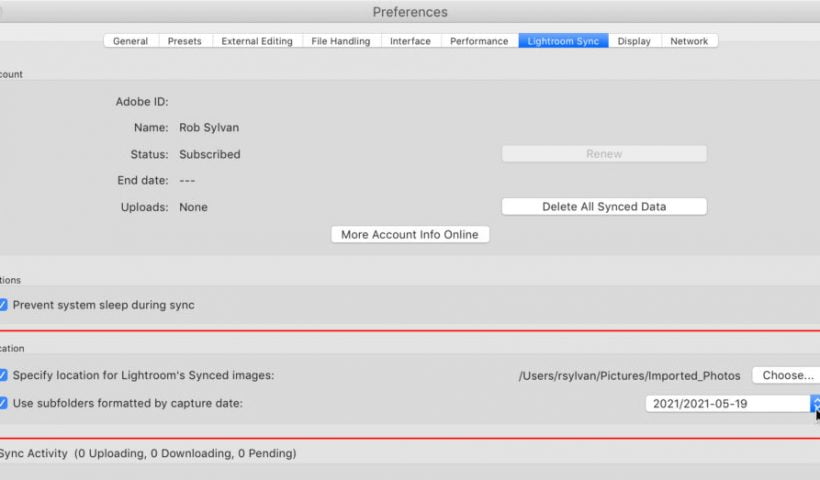Uncheck Specify location for Lightroom's Synced images
820x480 pixels.
[x=3, y=375]
